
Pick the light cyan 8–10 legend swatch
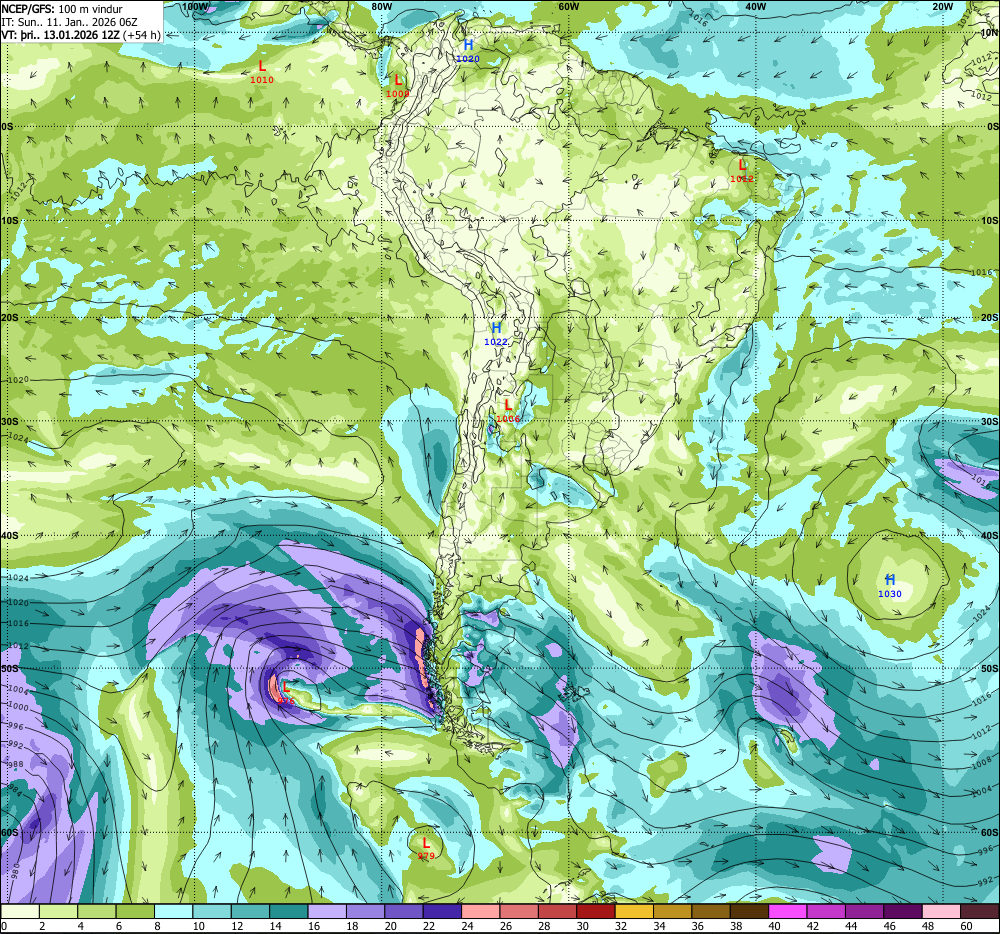(x=173, y=911)
